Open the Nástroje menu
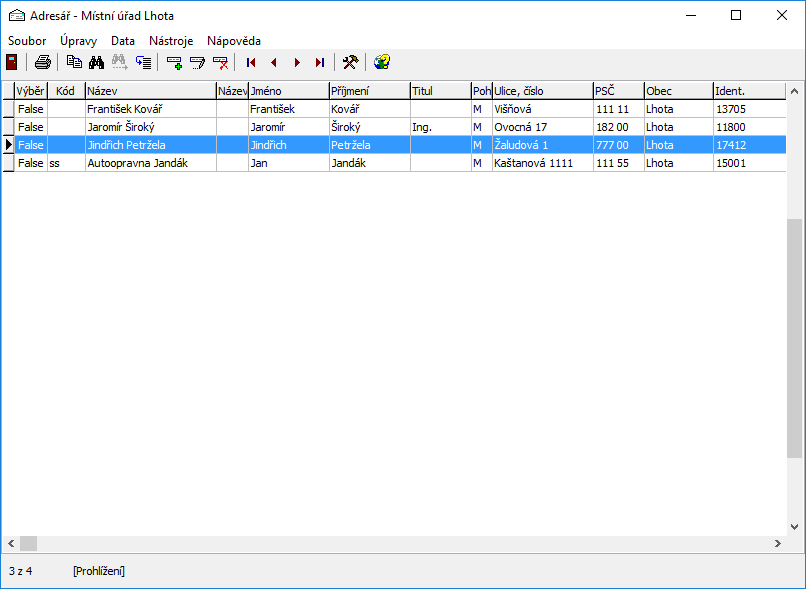806x589 pixels. point(171,41)
